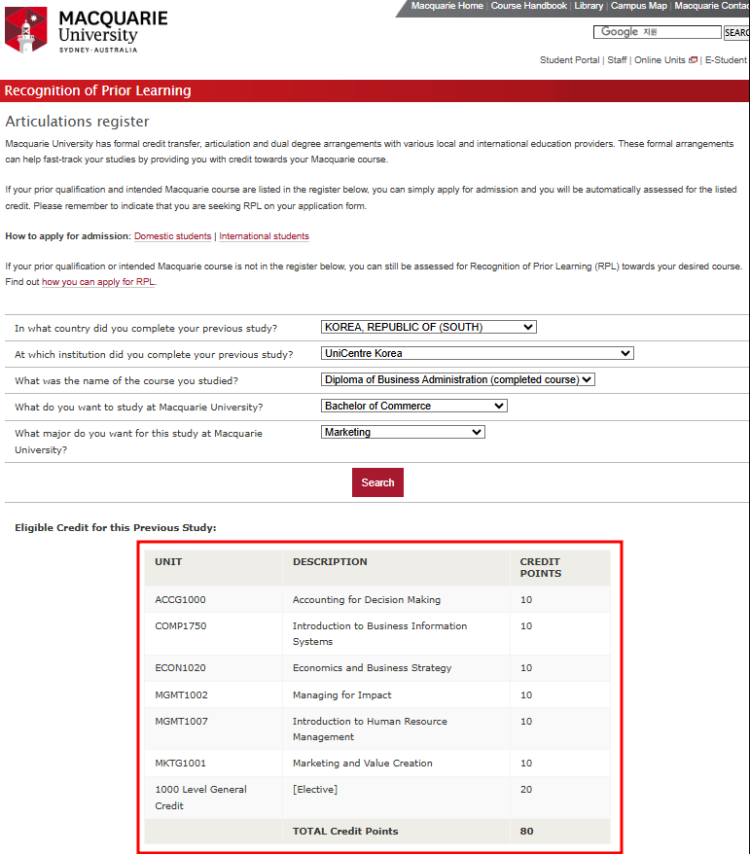750x854 pixels.
Task: Go to the Staff link
Action: (617, 60)
